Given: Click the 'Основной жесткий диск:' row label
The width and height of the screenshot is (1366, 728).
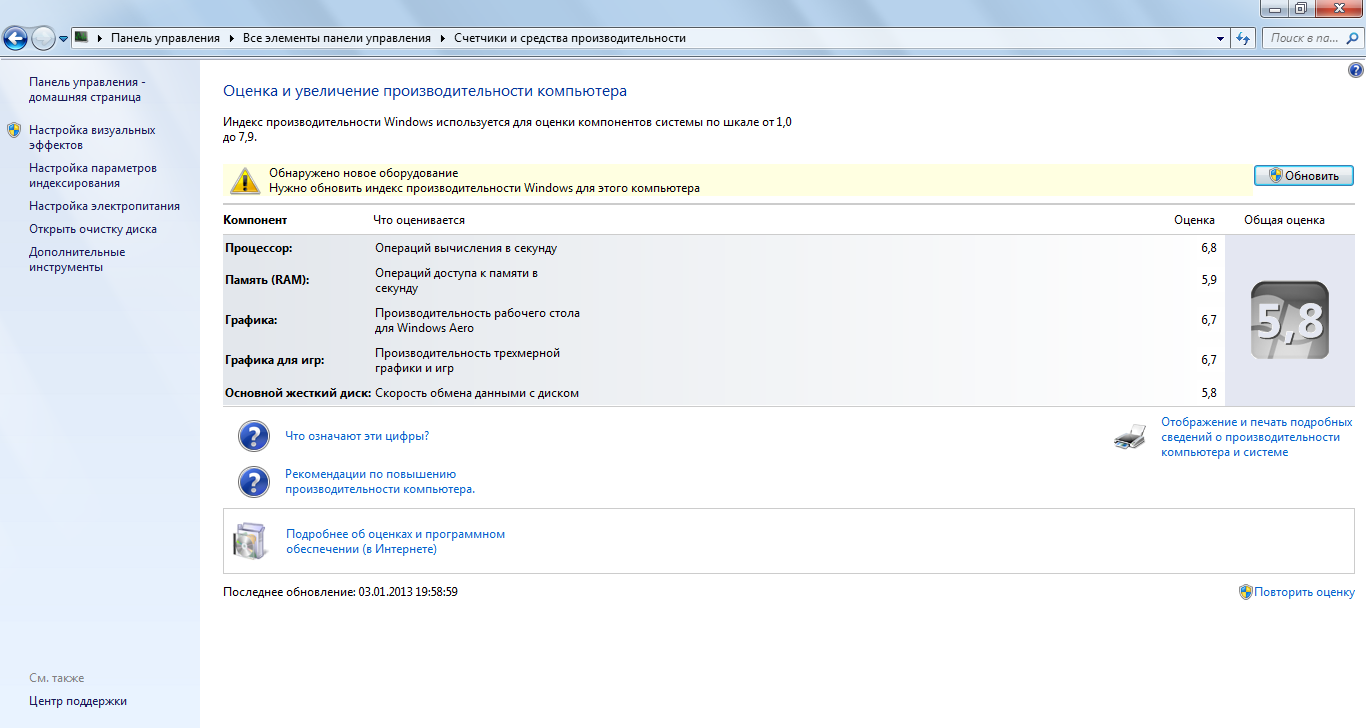Looking at the screenshot, I should (x=298, y=393).
